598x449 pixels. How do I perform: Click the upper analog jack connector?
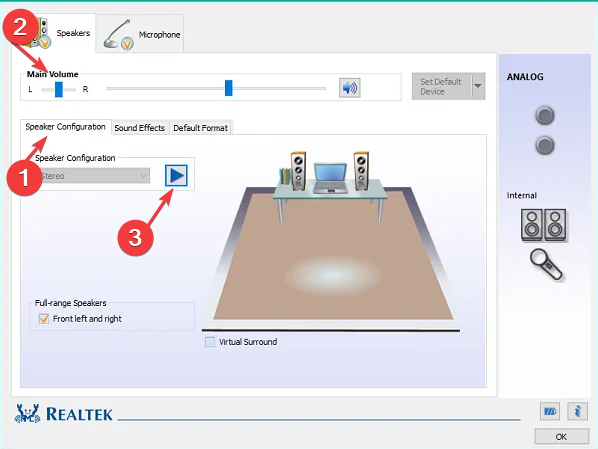coord(545,116)
